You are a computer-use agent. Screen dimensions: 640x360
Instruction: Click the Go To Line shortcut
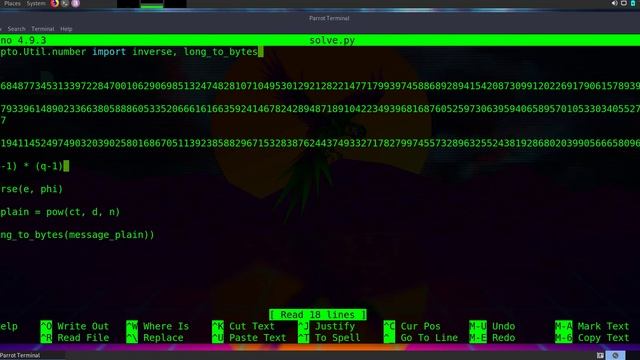point(421,338)
